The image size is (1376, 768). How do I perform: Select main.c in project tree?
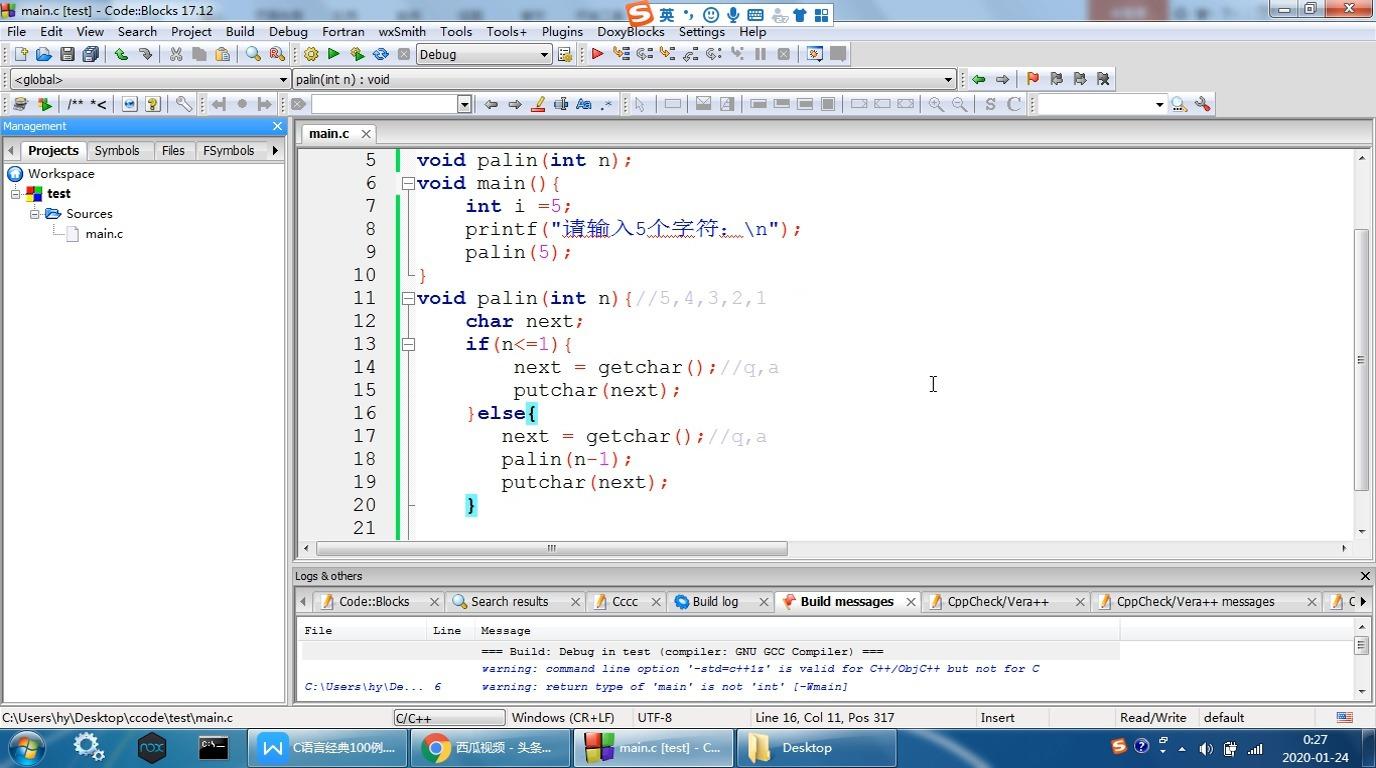tap(104, 234)
